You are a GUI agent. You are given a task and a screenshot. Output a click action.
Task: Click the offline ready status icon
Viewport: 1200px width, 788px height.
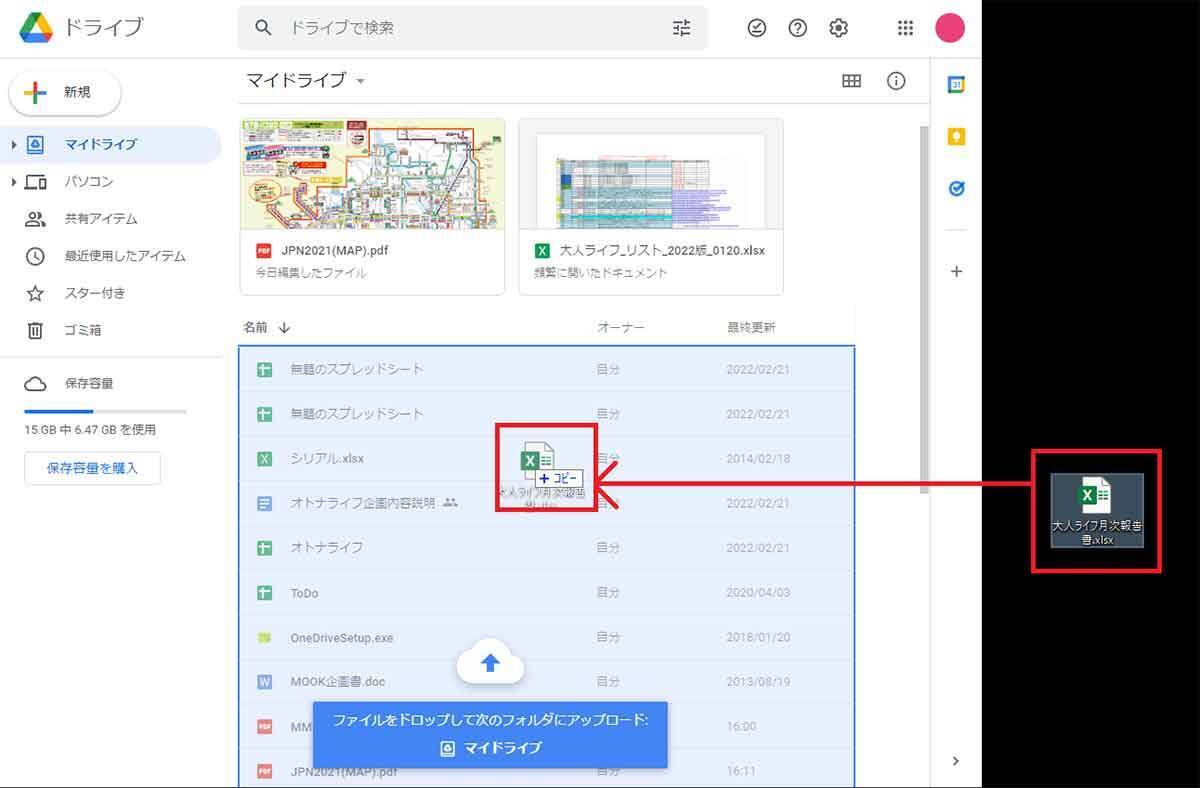click(757, 28)
